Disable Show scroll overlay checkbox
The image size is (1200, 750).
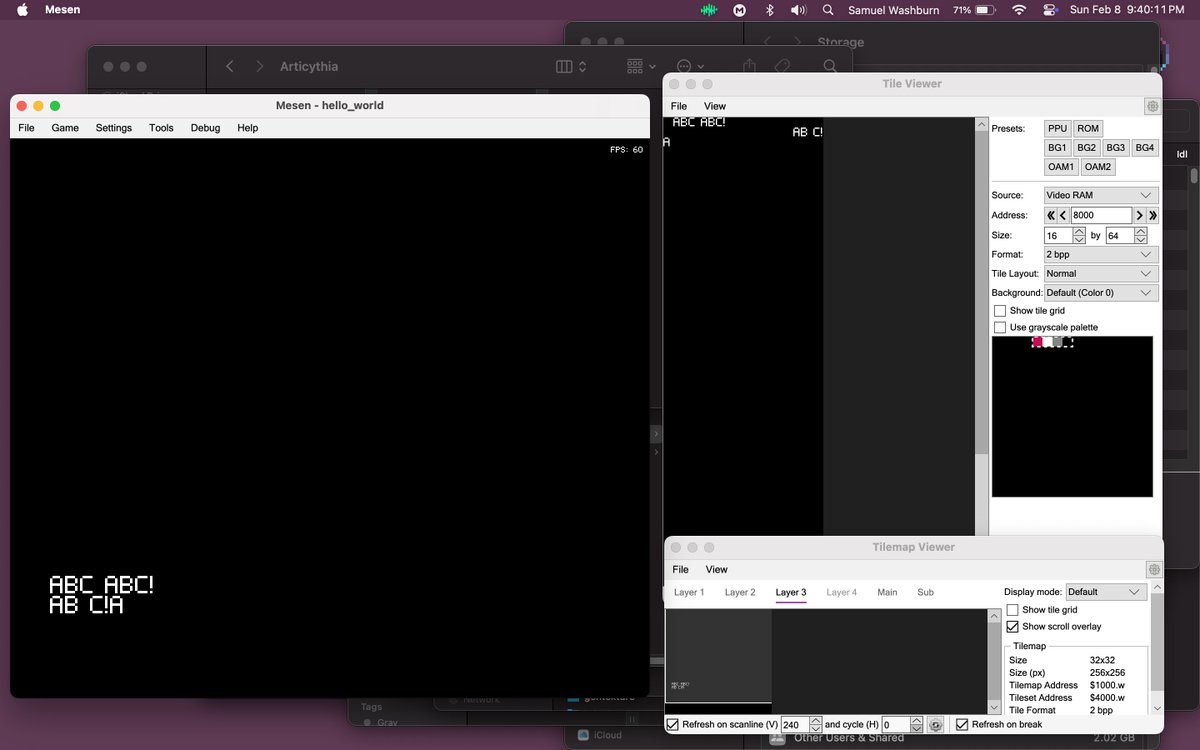click(1013, 627)
